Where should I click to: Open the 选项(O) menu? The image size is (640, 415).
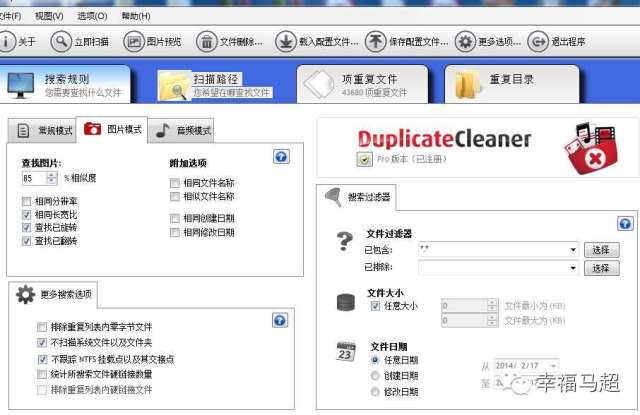tap(92, 16)
